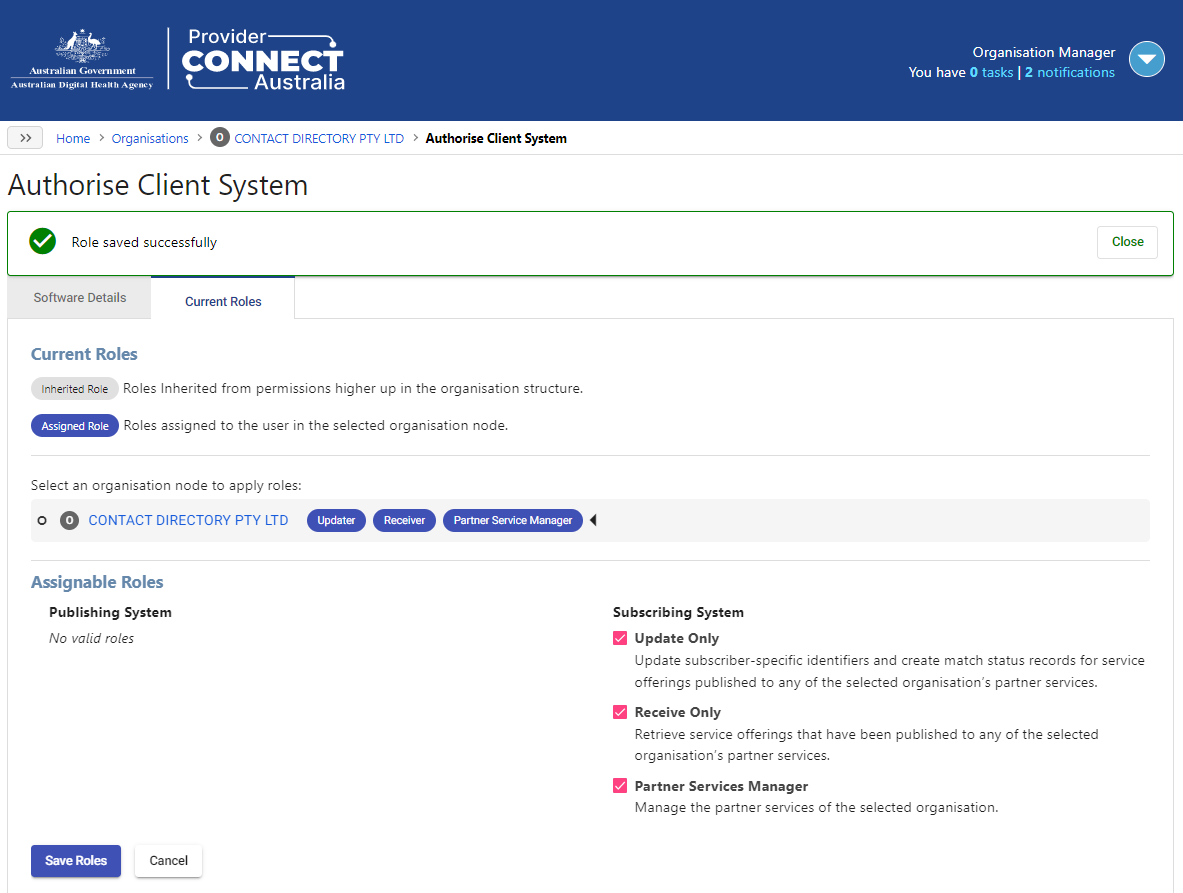Viewport: 1183px width, 893px height.
Task: Uncheck the Partner Services Manager checkbox
Action: point(620,786)
